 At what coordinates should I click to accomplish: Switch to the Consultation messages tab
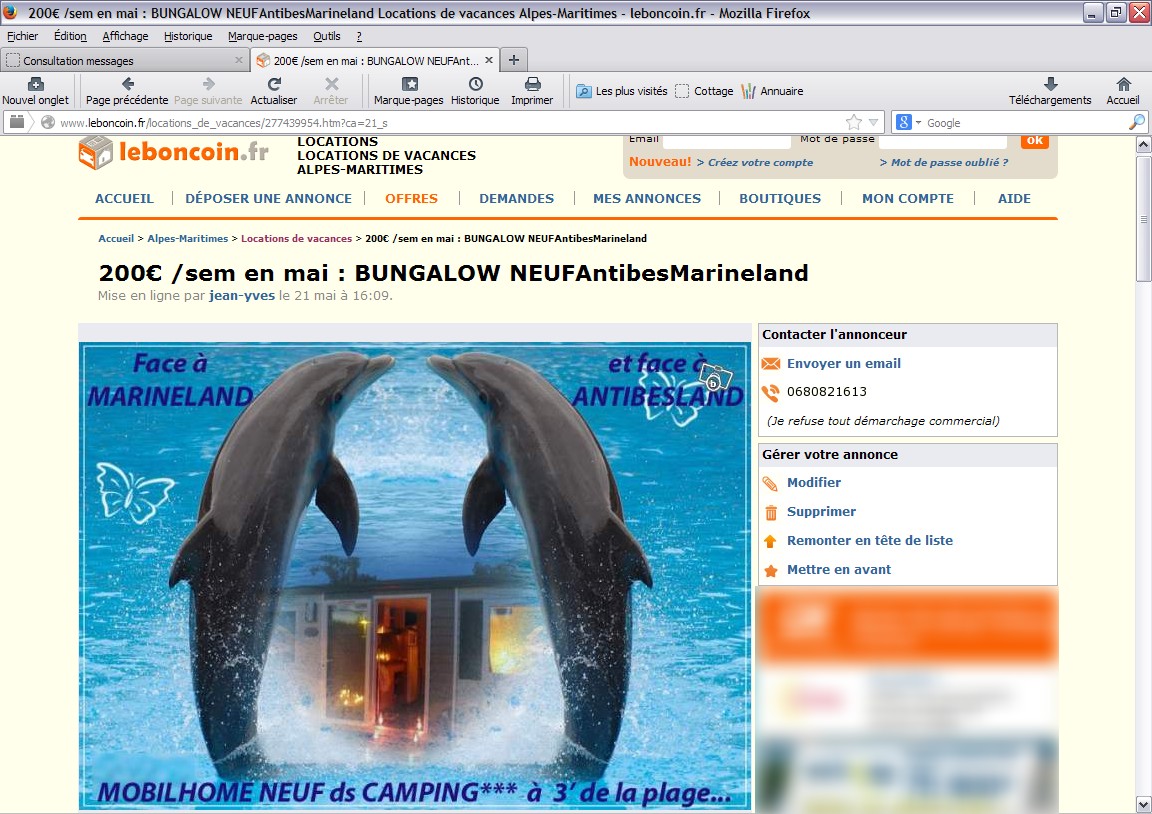[x=124, y=60]
